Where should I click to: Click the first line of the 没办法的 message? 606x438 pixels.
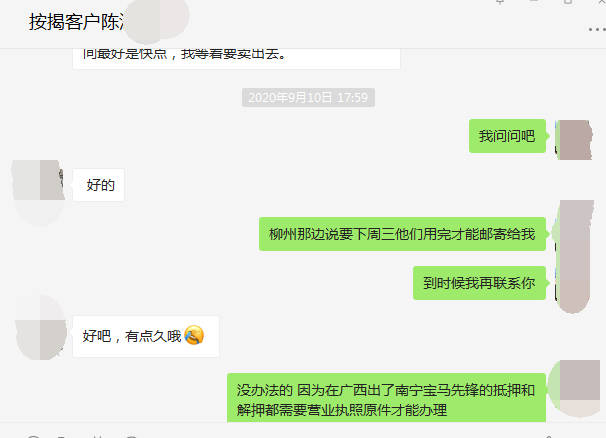click(x=385, y=390)
